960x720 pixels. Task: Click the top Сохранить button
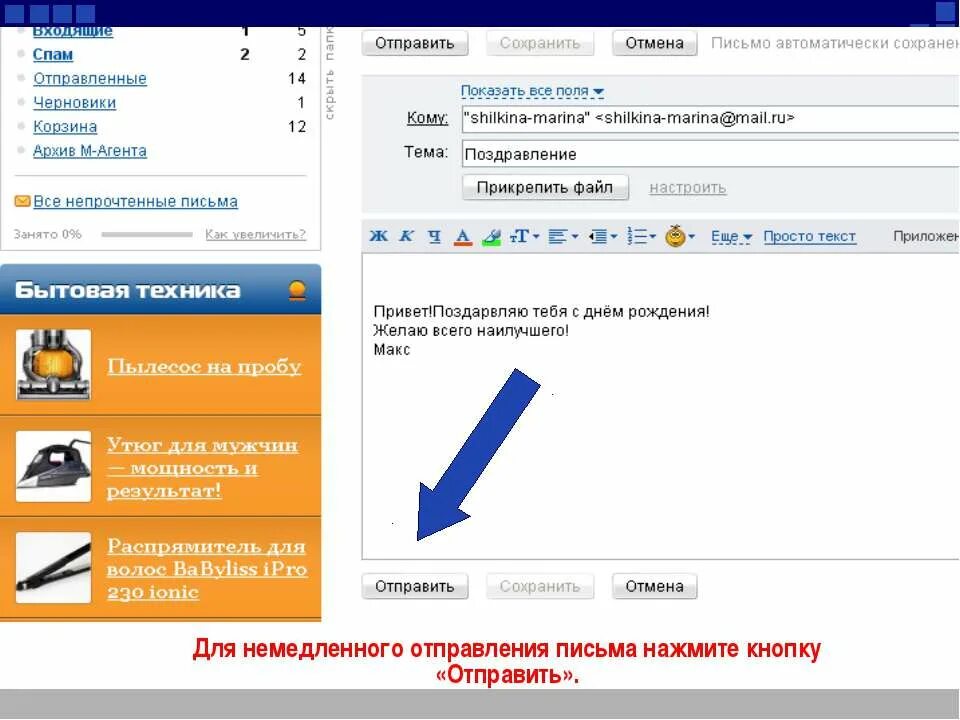(x=539, y=43)
